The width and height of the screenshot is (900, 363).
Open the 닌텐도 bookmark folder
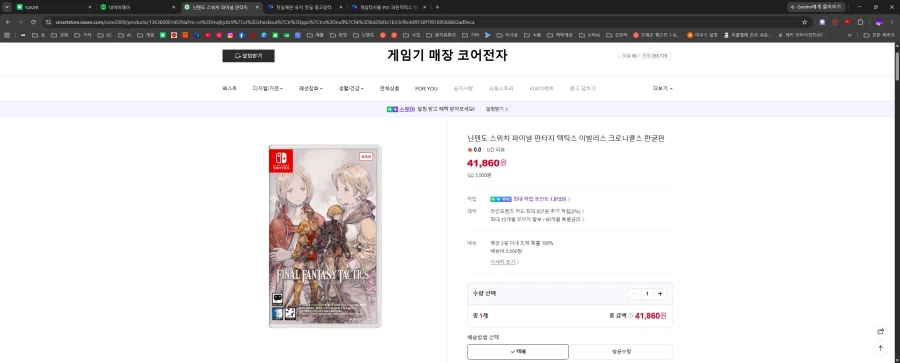tap(364, 35)
